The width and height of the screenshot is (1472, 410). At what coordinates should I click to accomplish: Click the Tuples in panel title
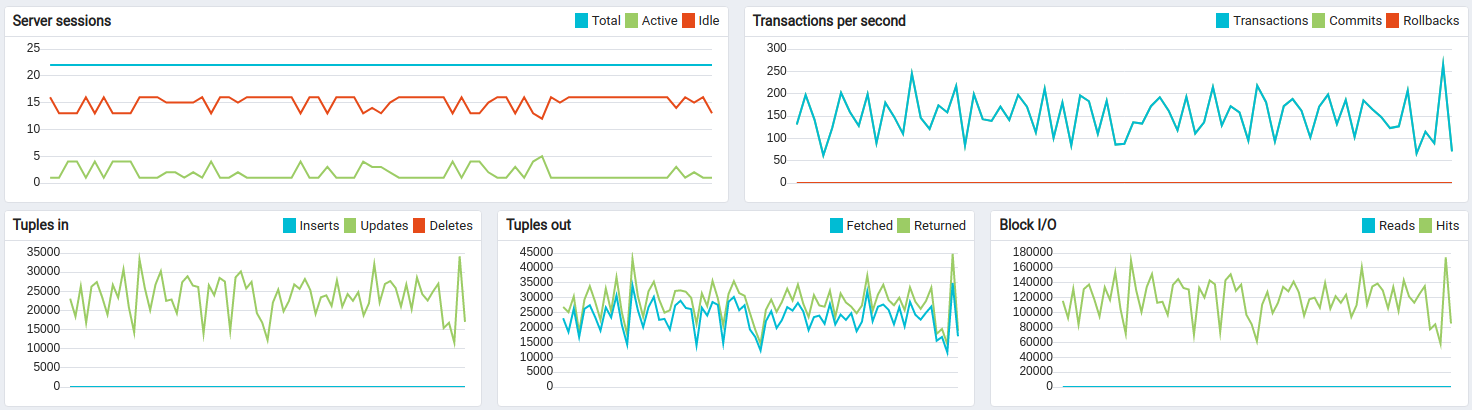[41, 225]
